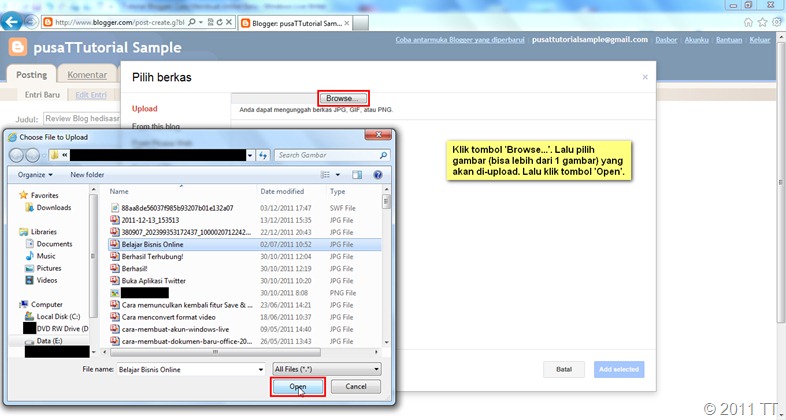Click the search magnifier in address bar

(191, 23)
